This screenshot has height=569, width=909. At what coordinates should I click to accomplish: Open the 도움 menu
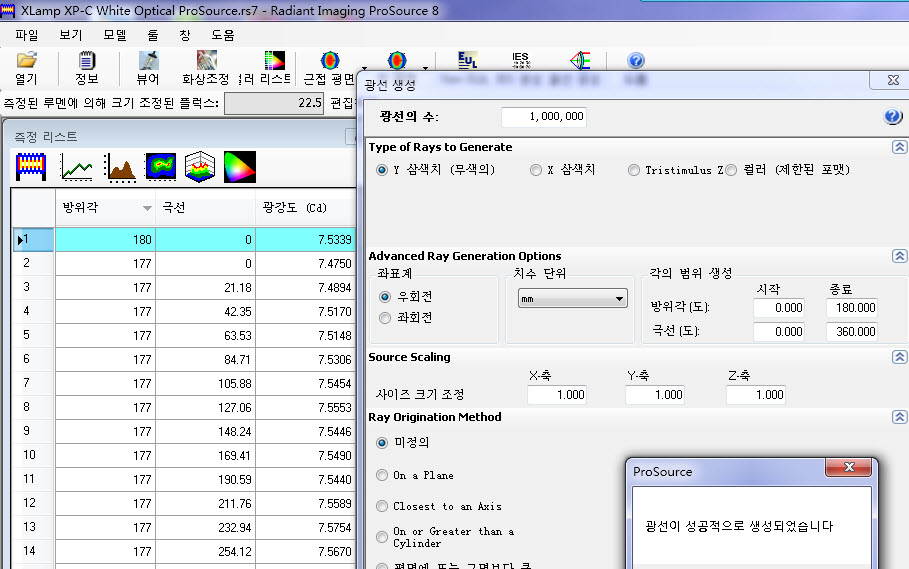point(223,35)
